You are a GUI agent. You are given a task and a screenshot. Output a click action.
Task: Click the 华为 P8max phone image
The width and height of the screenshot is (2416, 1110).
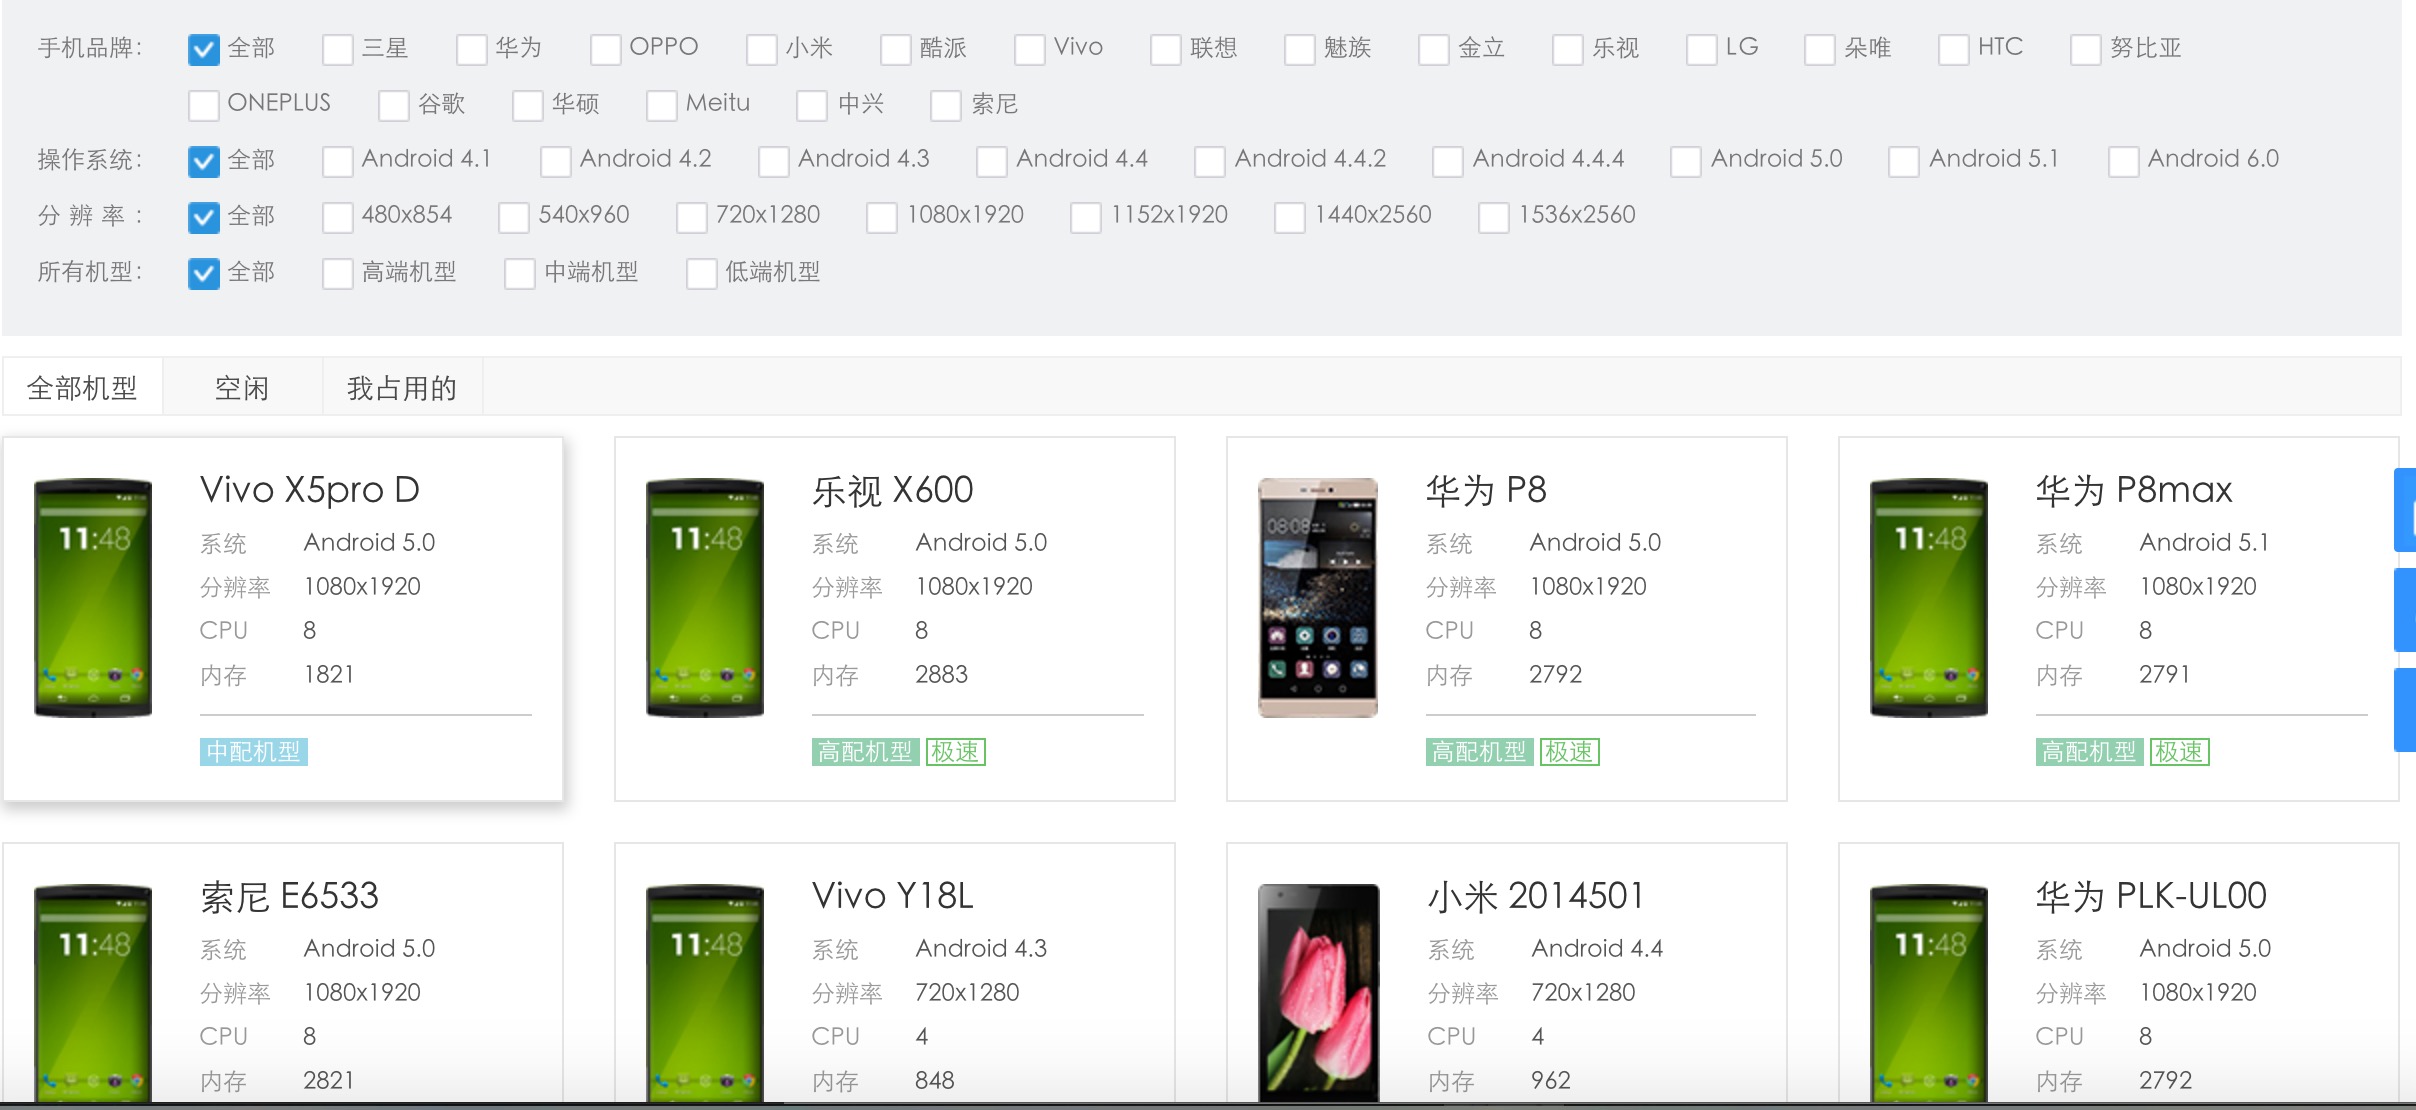1929,597
